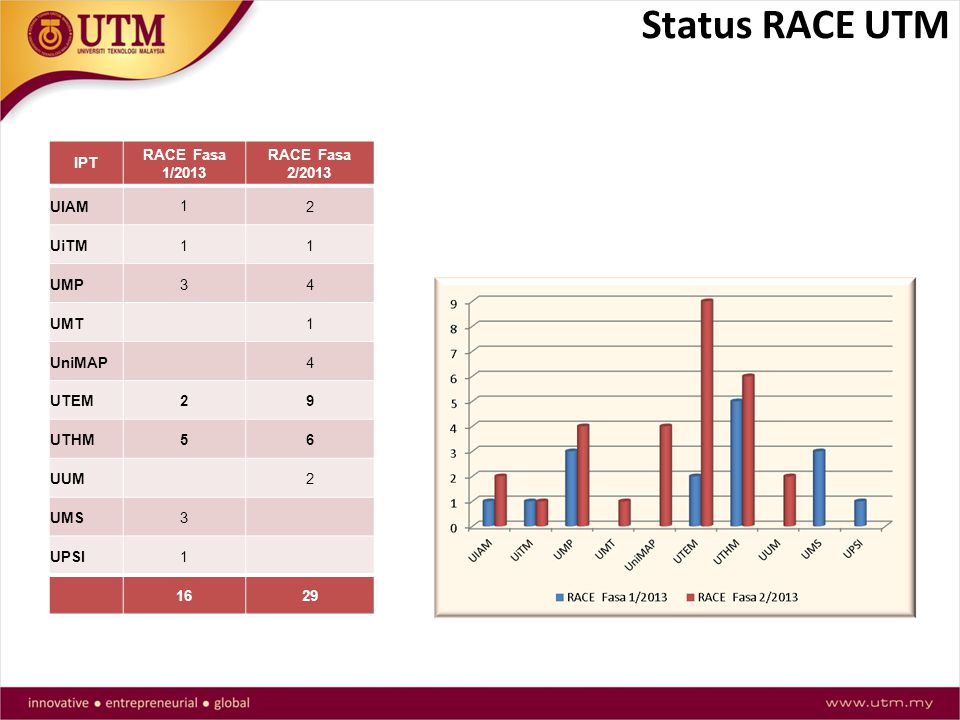
Task: Select UTHM Fasa 2 value 6 in table
Action: (x=310, y=440)
